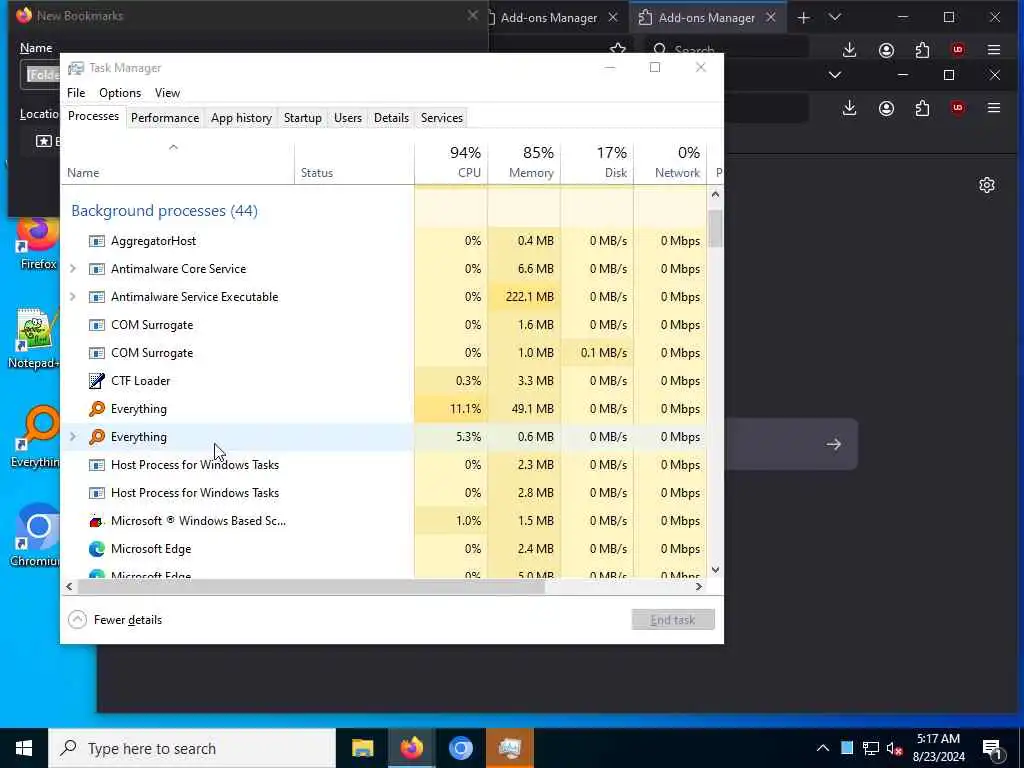Sort processes by Network column
Screen dimensions: 1024x768
coord(671,163)
